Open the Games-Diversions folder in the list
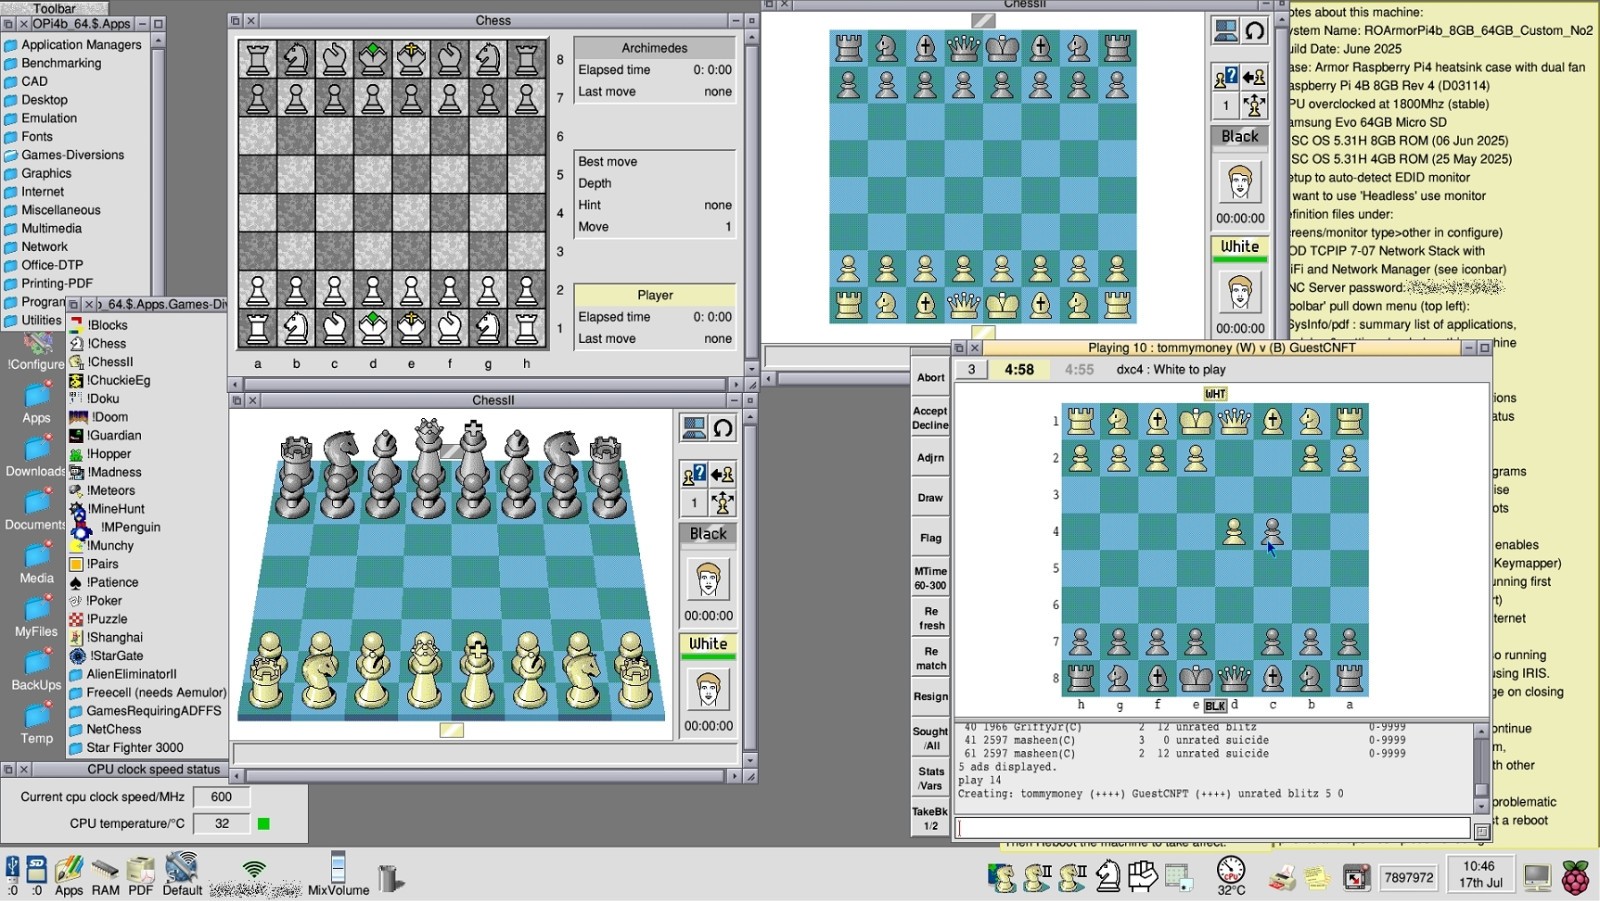Screen dimensions: 1600x901 point(73,155)
